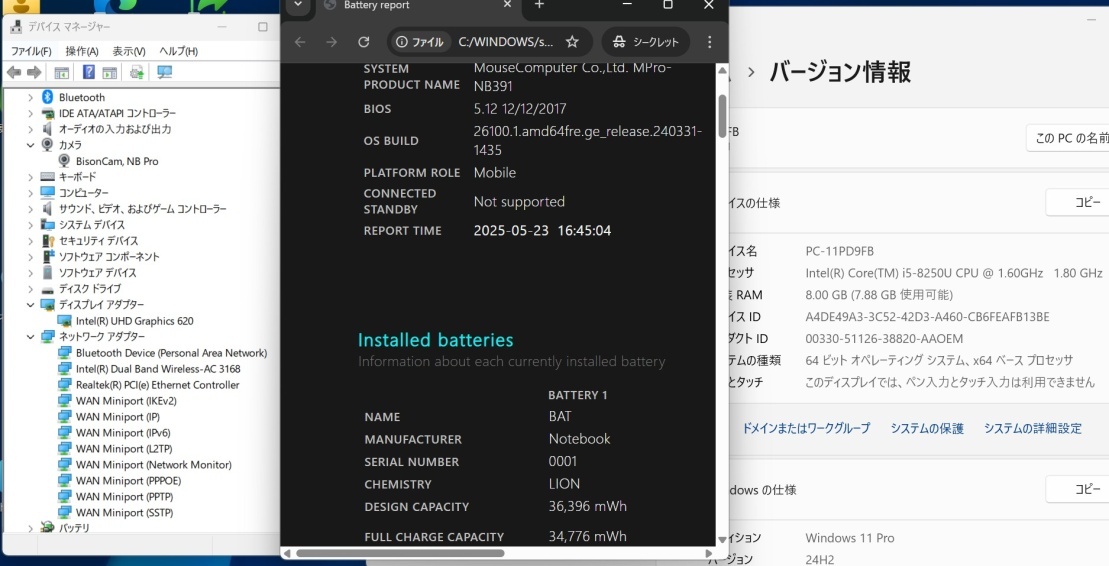Click Battery report vertical scrollbar thumb

click(722, 116)
